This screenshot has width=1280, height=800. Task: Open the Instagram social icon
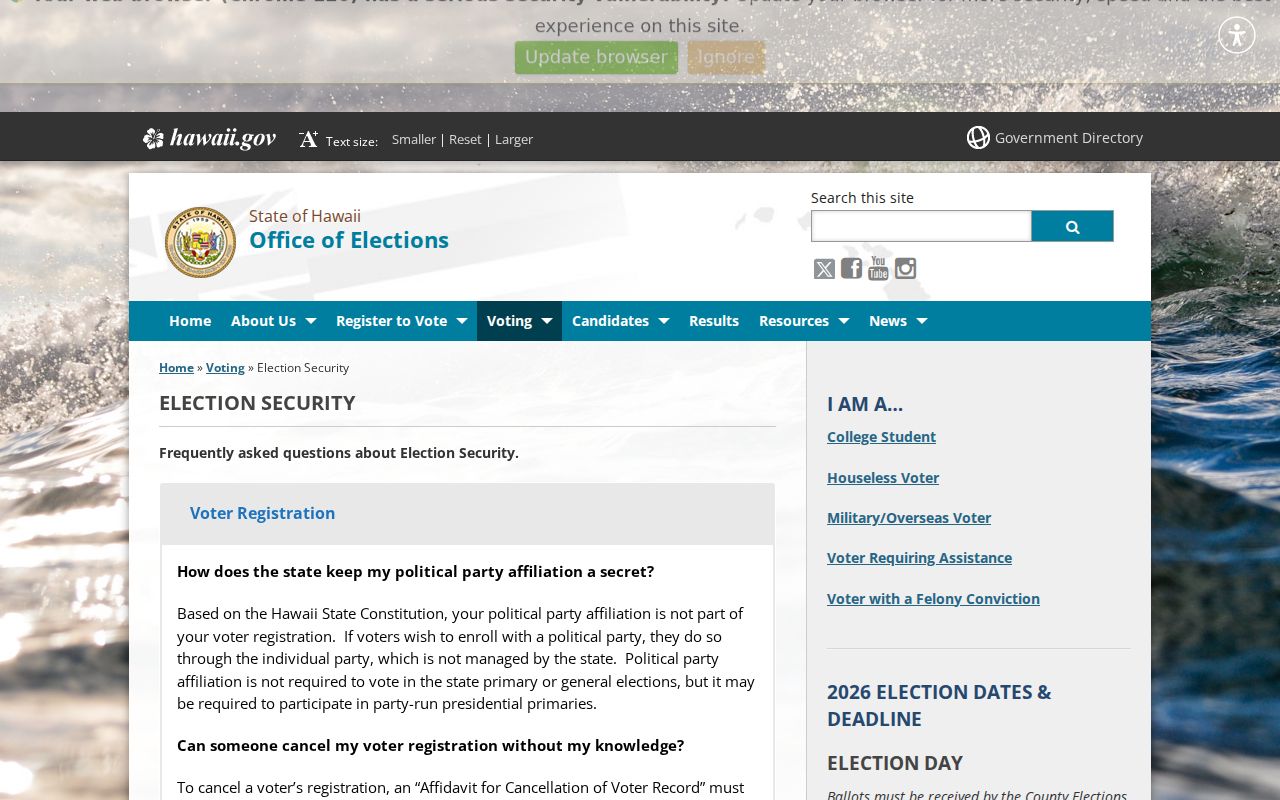tap(905, 268)
